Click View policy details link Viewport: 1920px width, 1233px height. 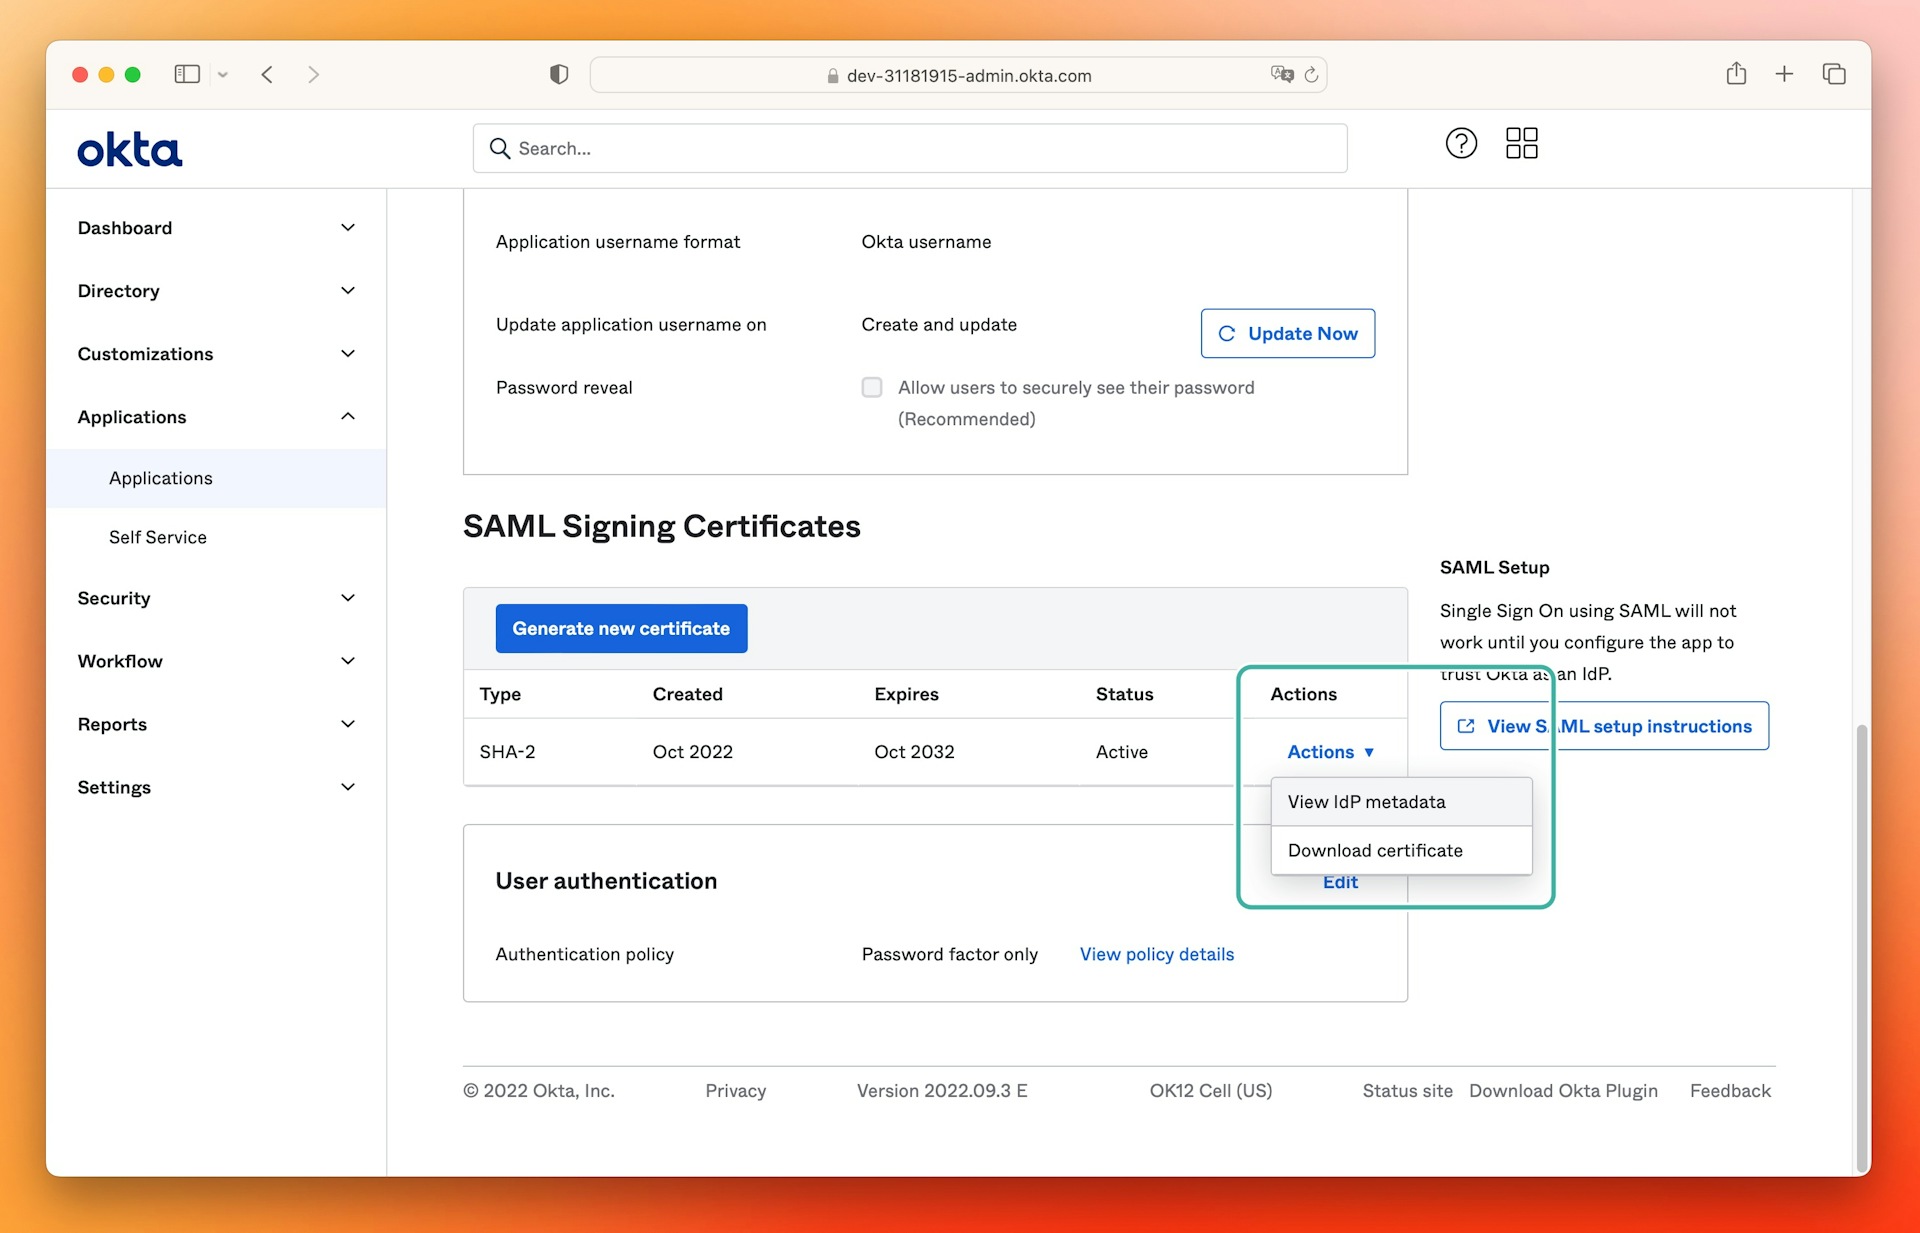click(x=1156, y=953)
